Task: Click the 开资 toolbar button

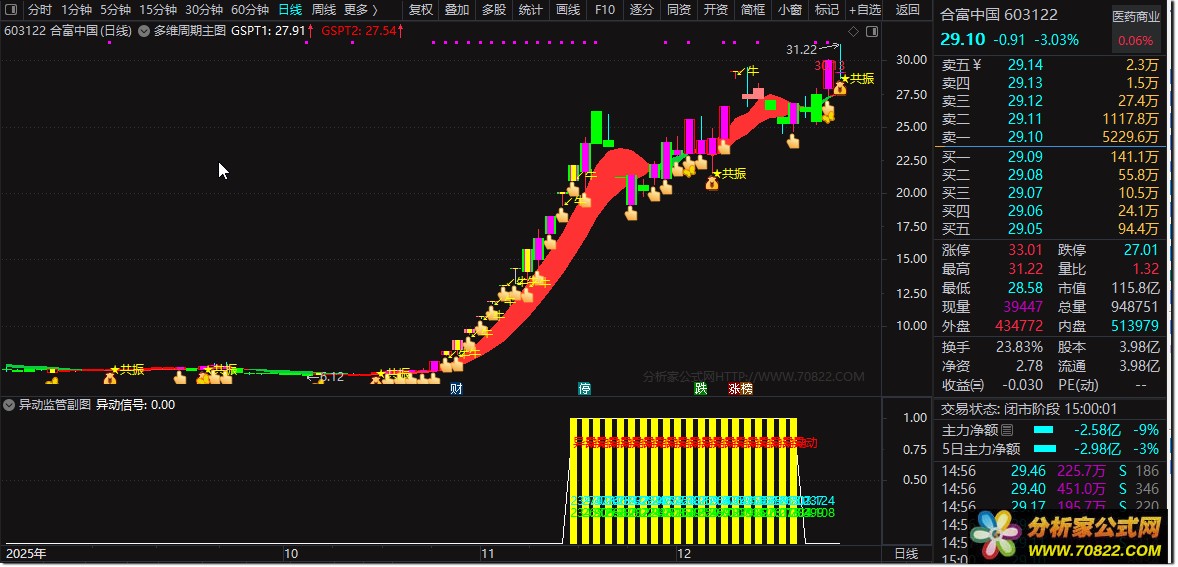Action: coord(715,10)
